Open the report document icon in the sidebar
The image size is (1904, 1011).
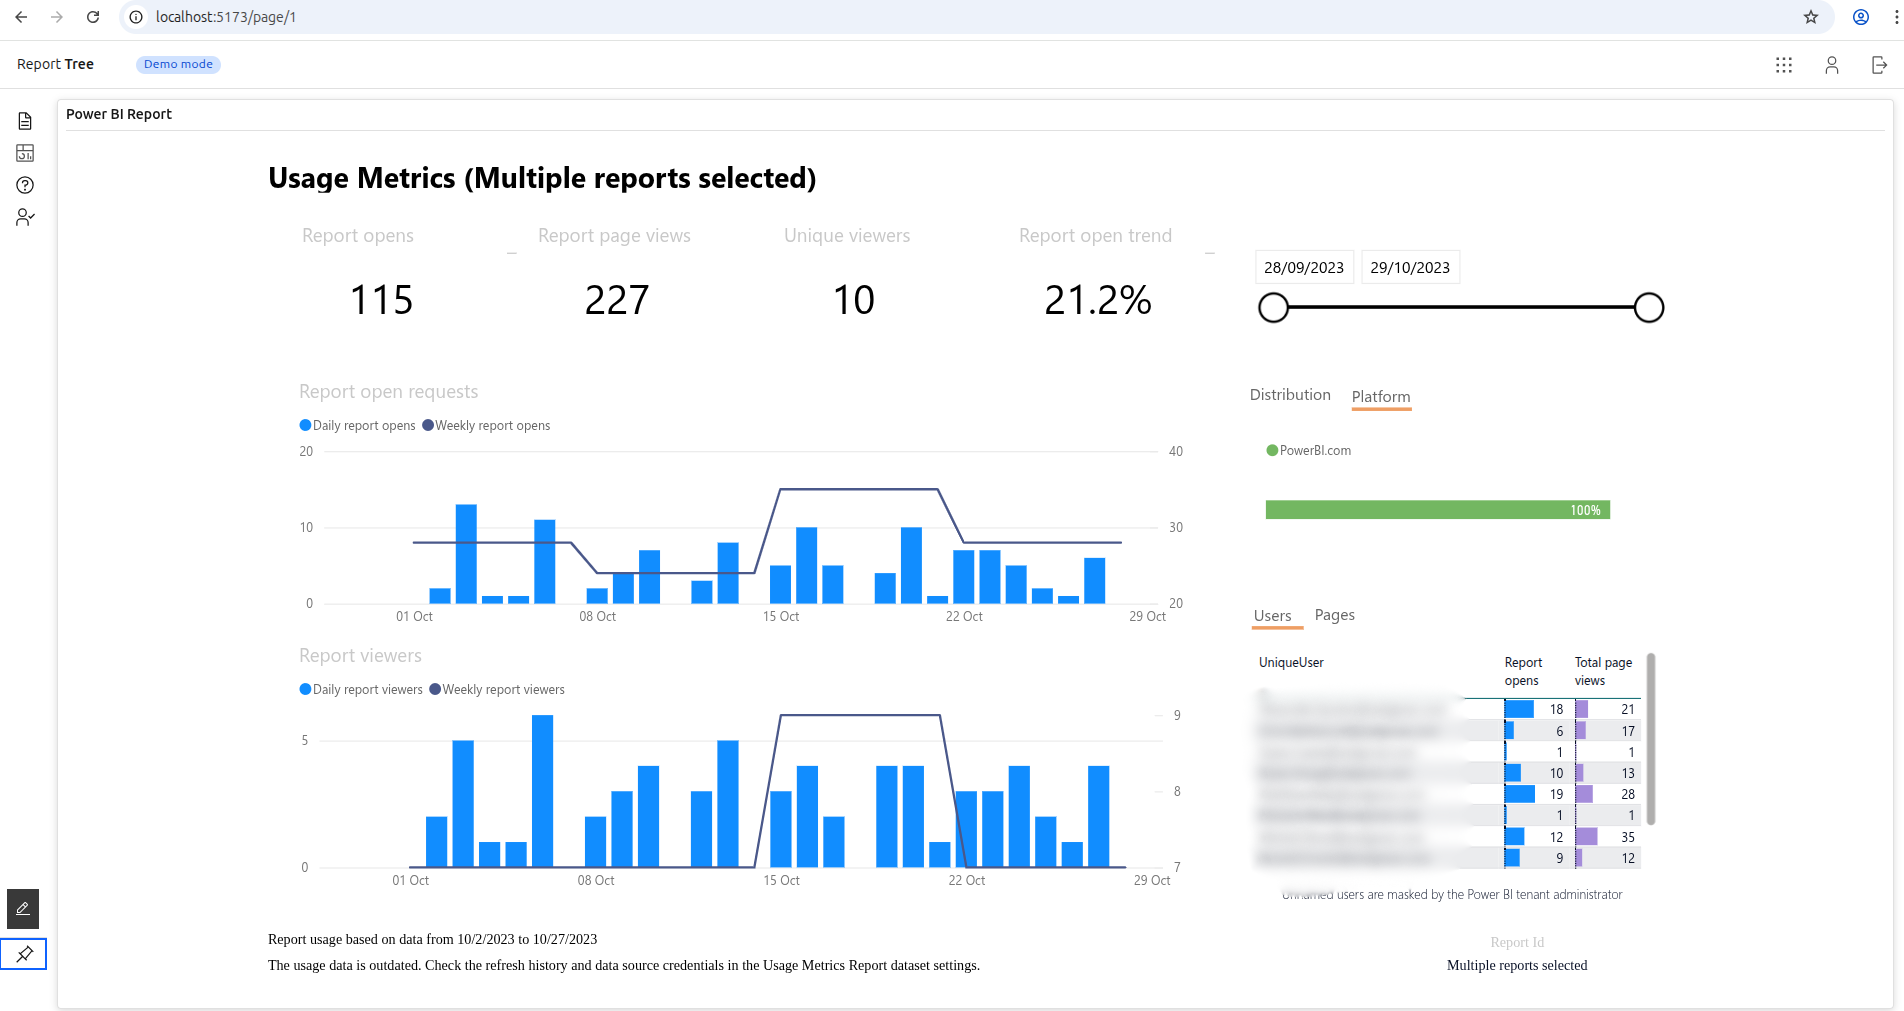pyautogui.click(x=24, y=121)
